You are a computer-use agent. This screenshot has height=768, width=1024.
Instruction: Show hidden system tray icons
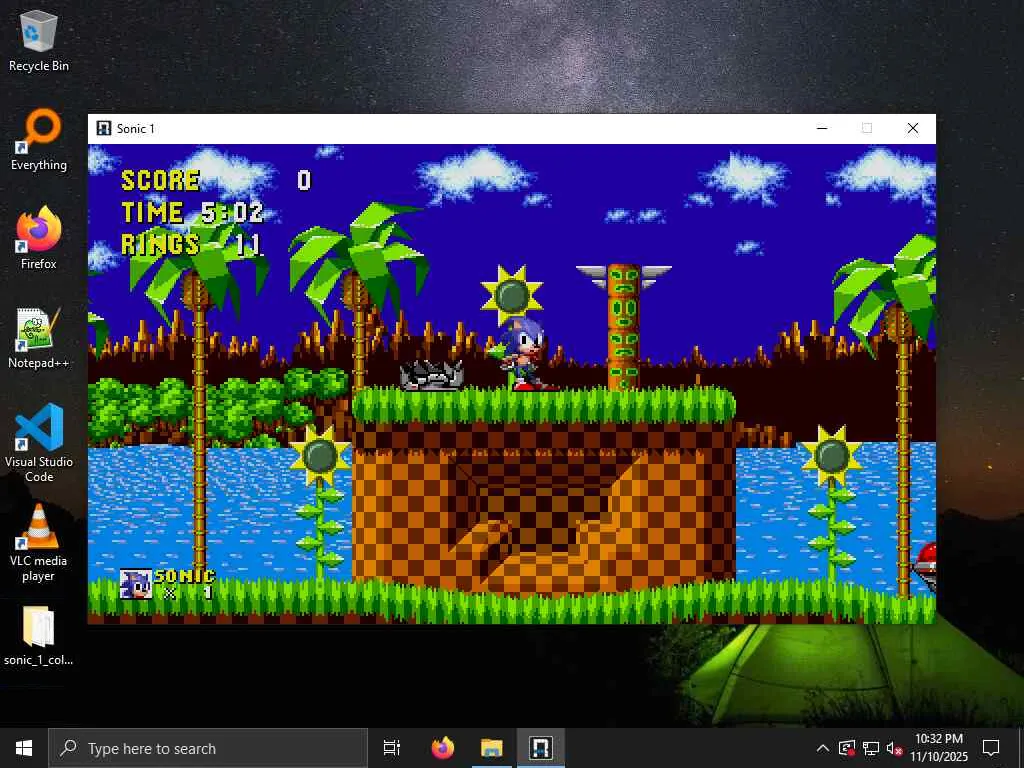tap(823, 748)
